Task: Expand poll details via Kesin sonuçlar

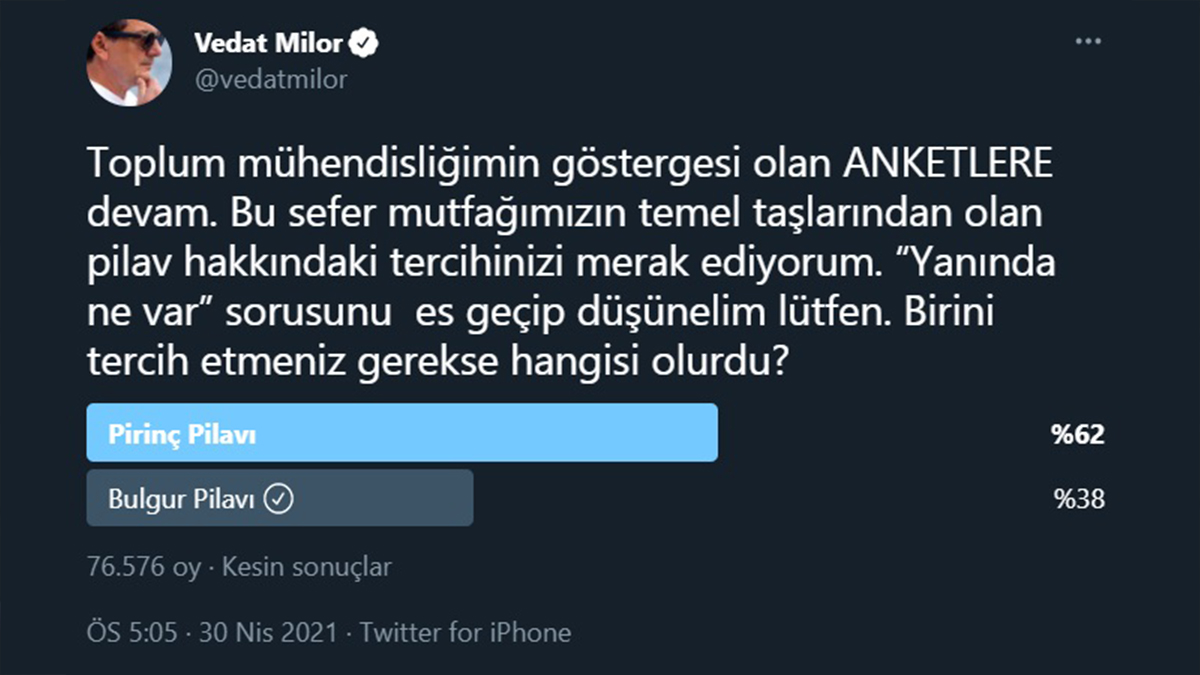Action: pyautogui.click(x=306, y=566)
